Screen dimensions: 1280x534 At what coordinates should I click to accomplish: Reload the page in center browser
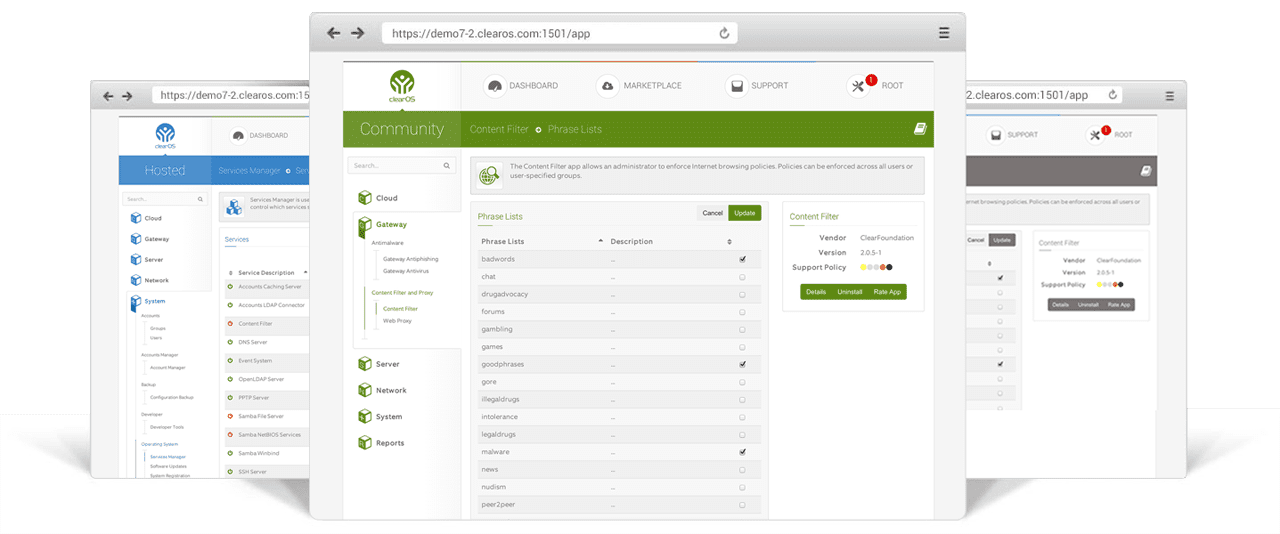(x=724, y=33)
